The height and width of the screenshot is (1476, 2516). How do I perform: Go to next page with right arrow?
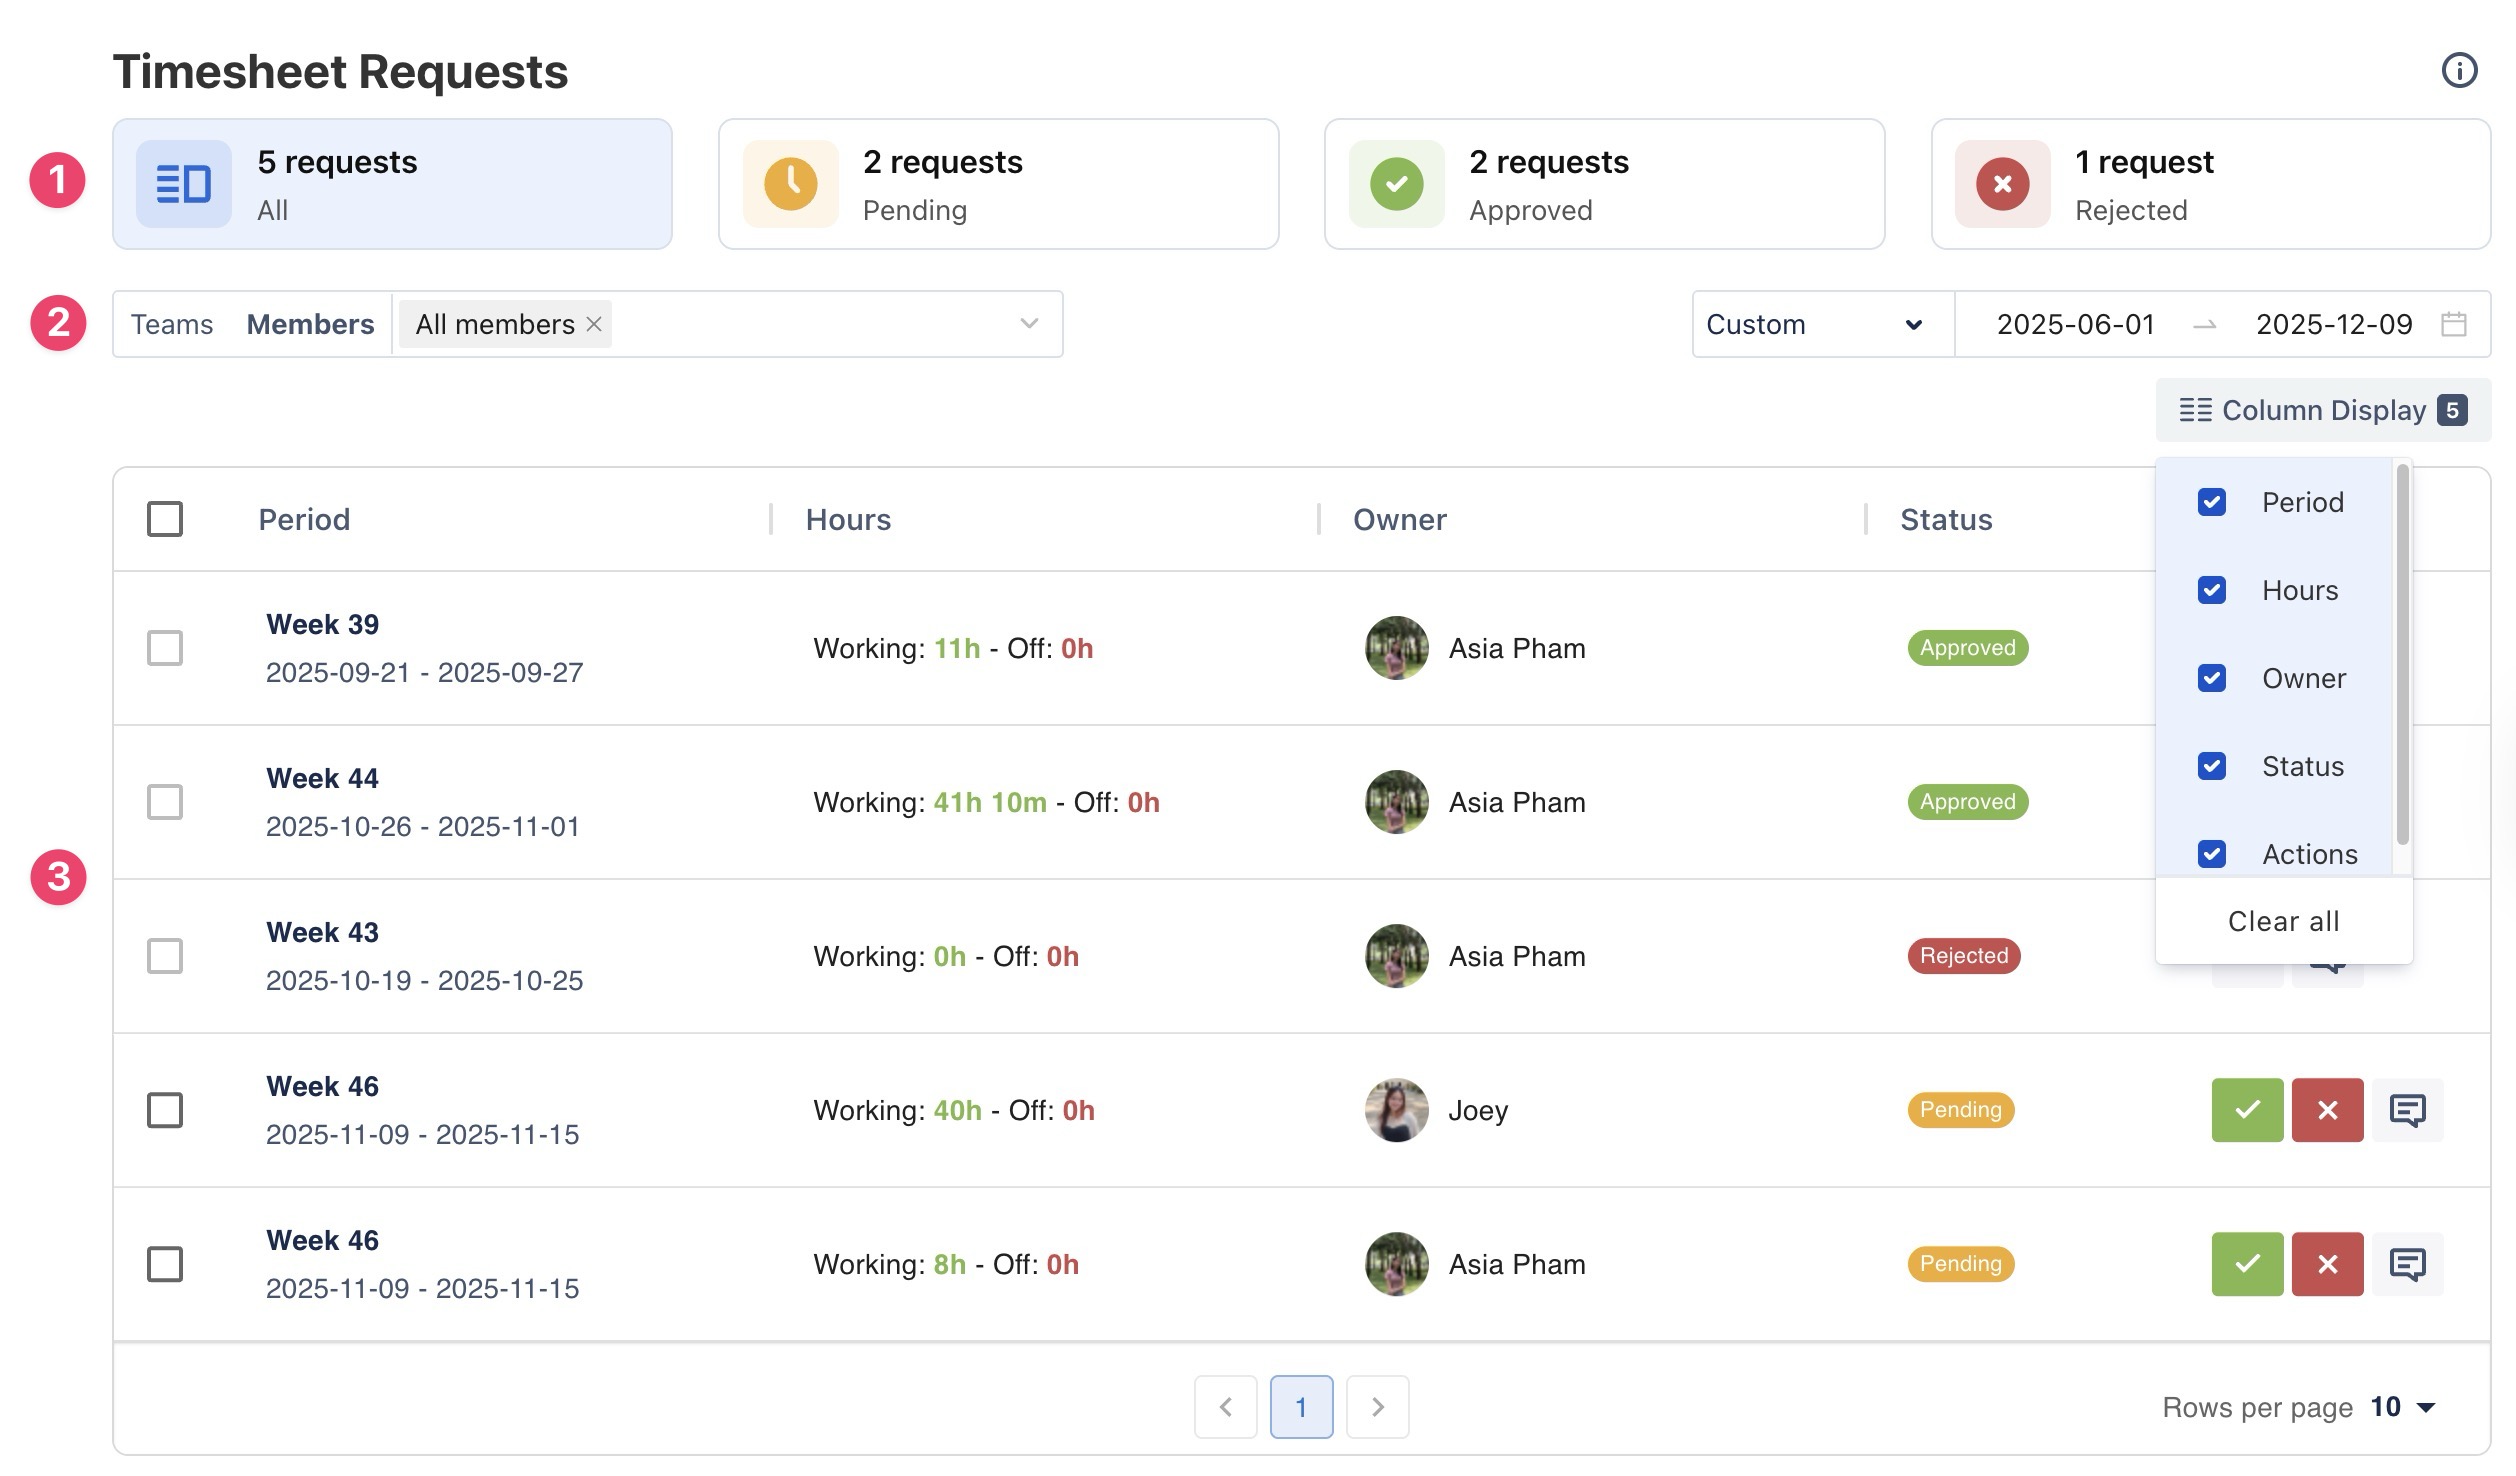point(1377,1406)
